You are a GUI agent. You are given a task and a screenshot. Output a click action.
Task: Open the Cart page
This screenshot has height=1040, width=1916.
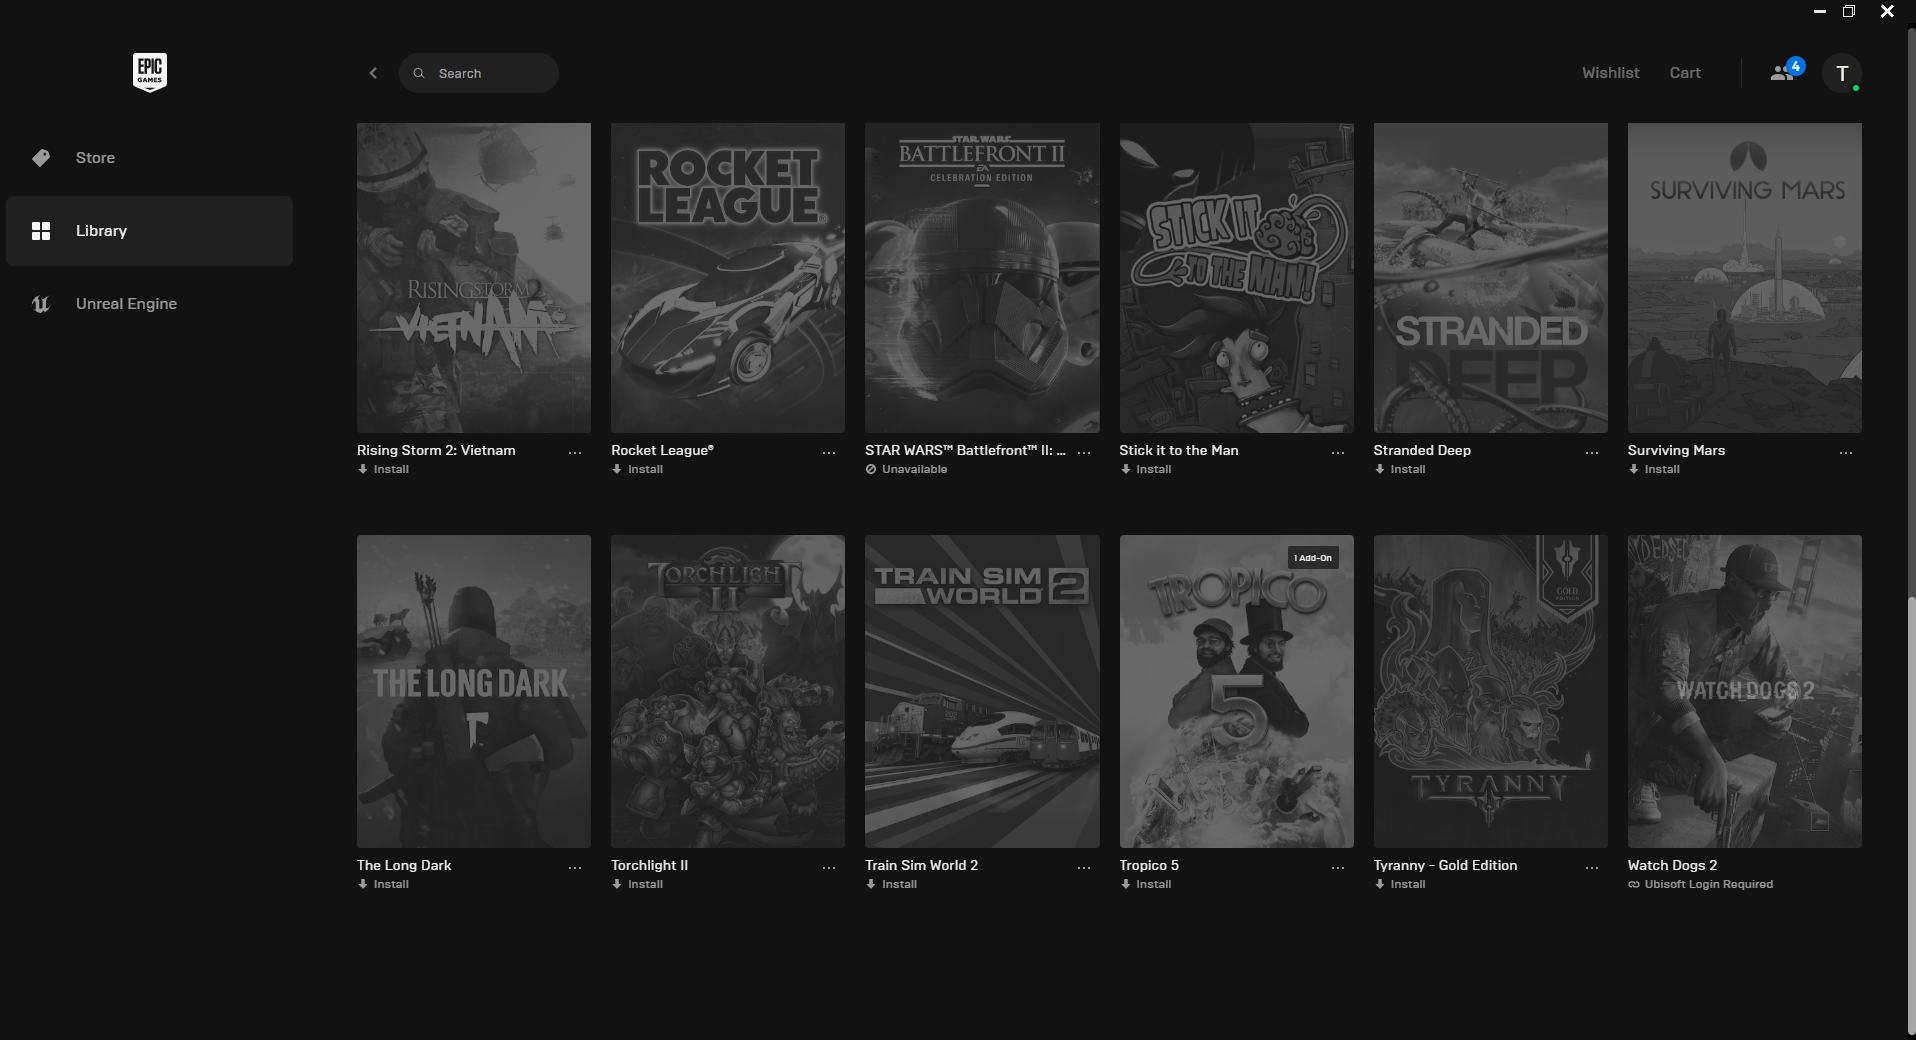click(1685, 73)
